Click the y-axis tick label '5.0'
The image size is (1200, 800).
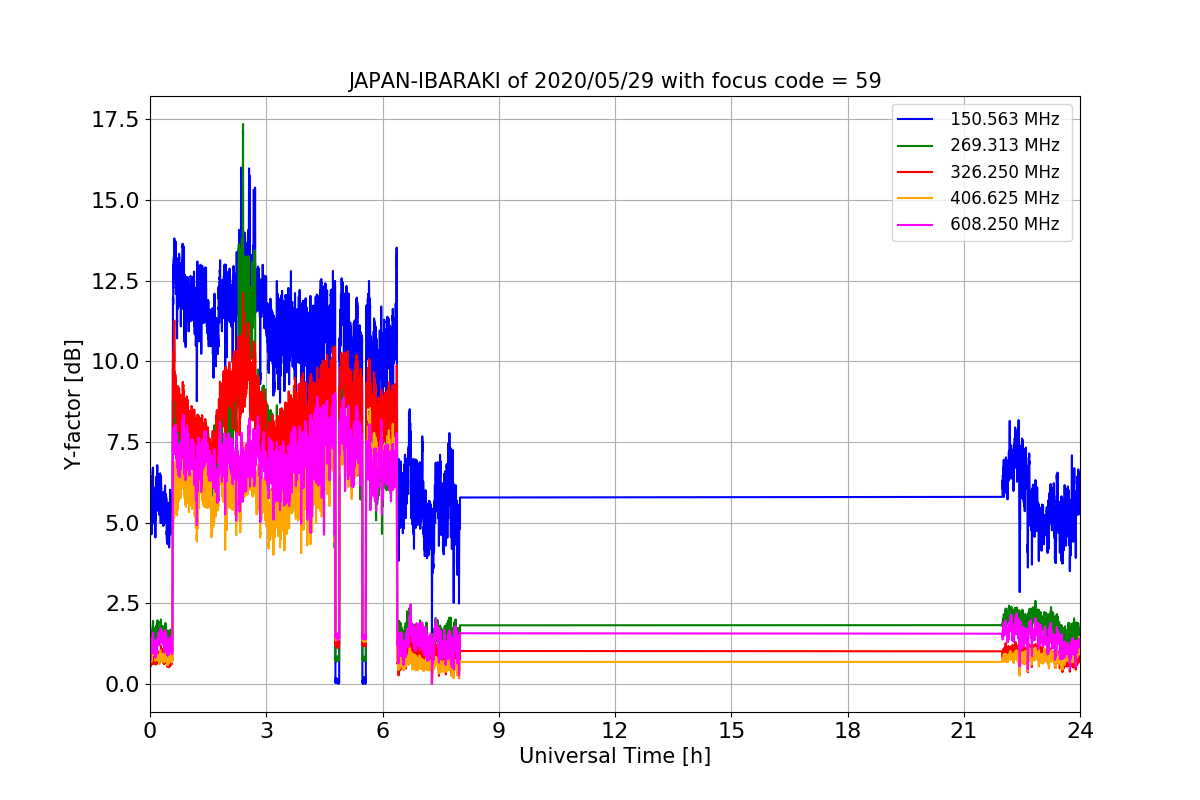(x=124, y=523)
